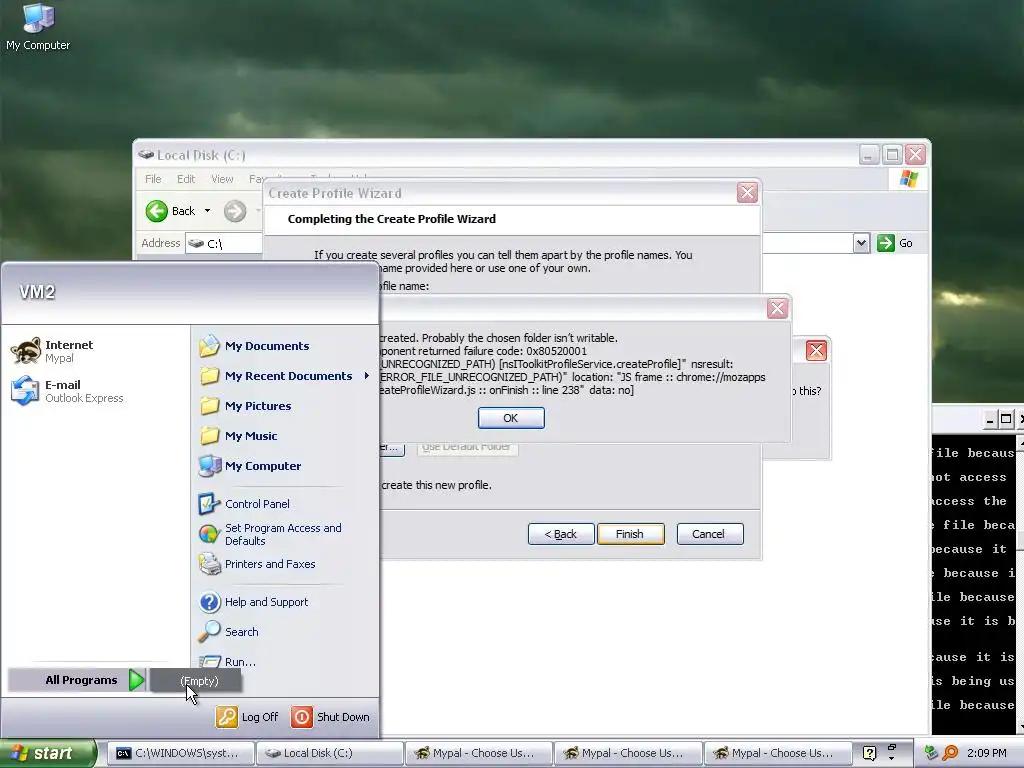Open the Address bar dropdown in explorer
This screenshot has width=1024, height=768.
[861, 243]
